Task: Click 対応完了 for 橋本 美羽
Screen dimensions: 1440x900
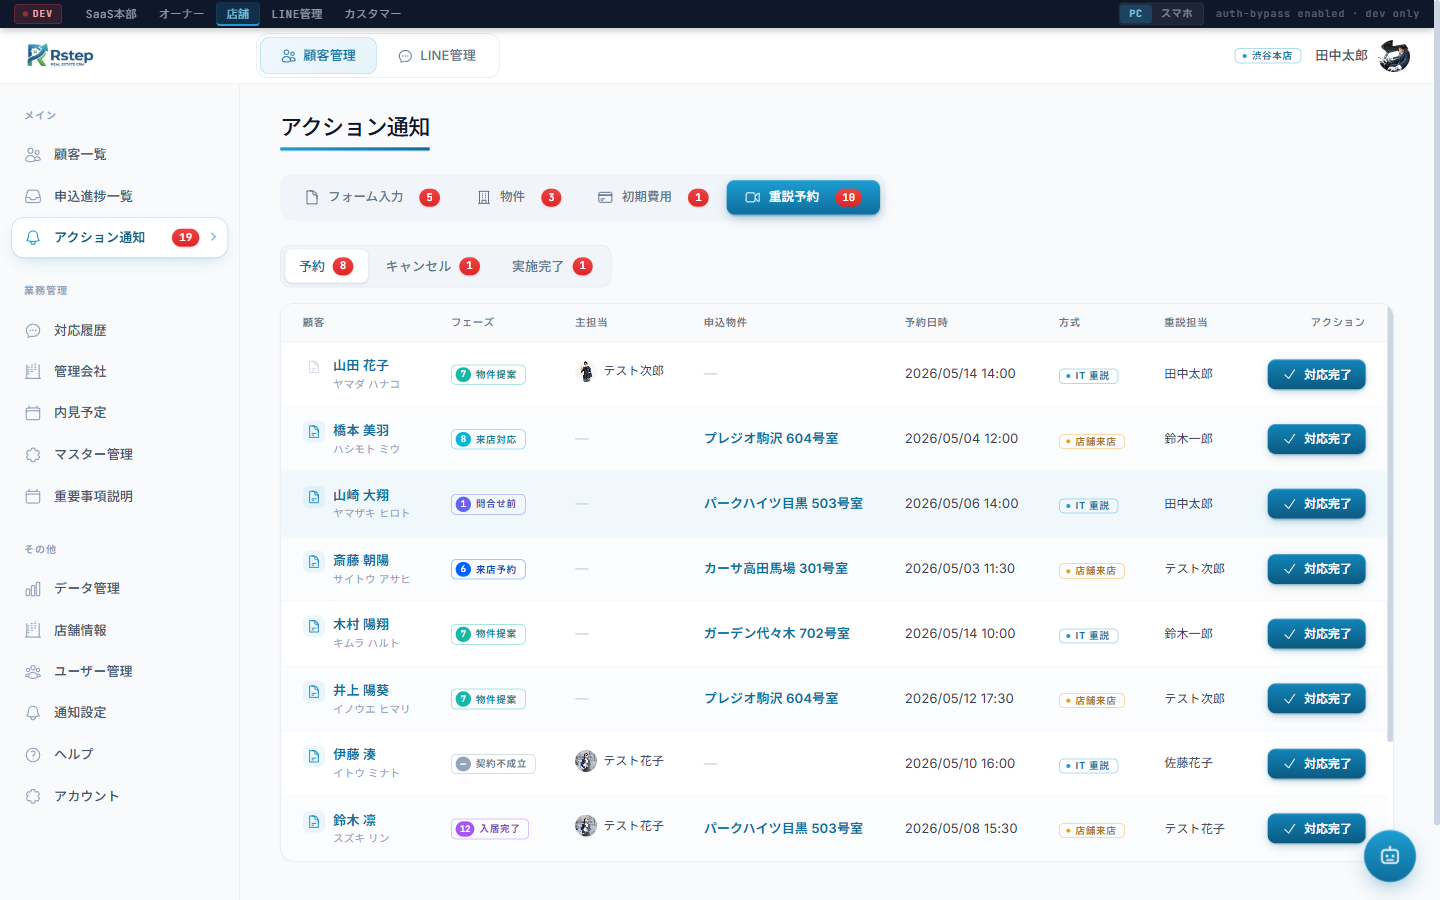Action: pos(1316,439)
